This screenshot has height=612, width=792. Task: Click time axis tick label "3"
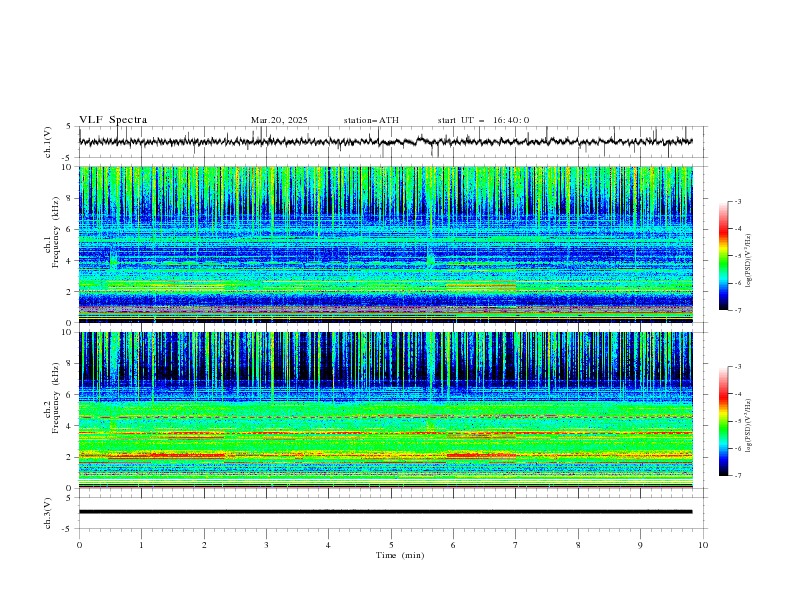[x=266, y=545]
